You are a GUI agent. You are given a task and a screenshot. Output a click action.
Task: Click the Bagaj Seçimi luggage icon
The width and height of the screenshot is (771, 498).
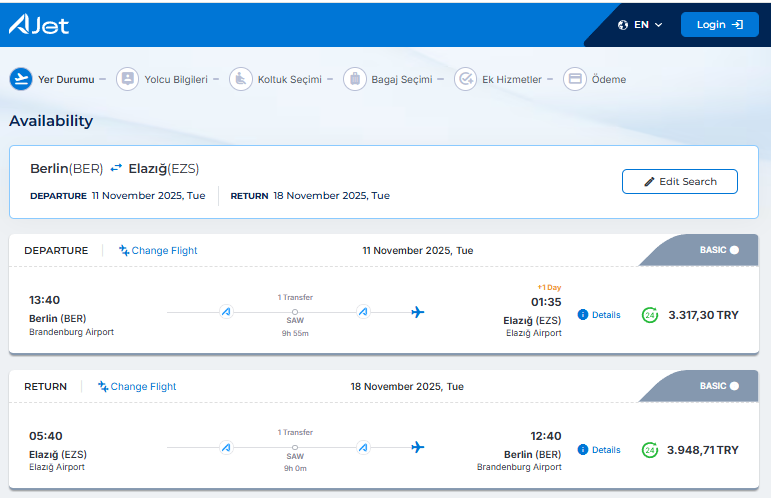pyautogui.click(x=355, y=79)
